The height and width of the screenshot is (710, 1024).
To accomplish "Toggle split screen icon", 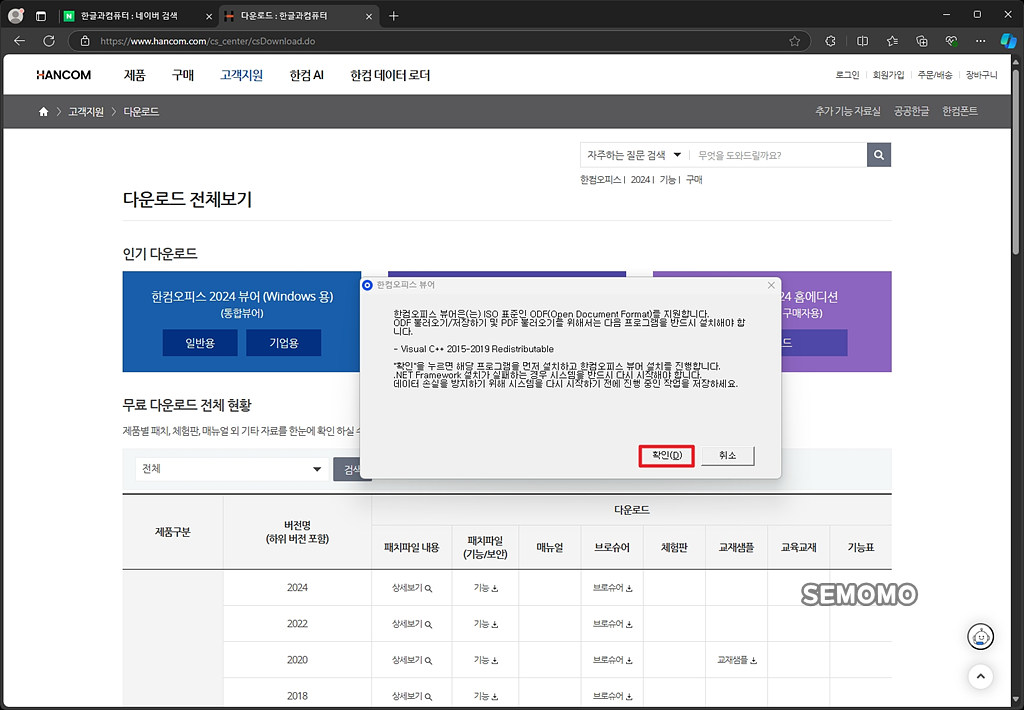I will pos(862,40).
